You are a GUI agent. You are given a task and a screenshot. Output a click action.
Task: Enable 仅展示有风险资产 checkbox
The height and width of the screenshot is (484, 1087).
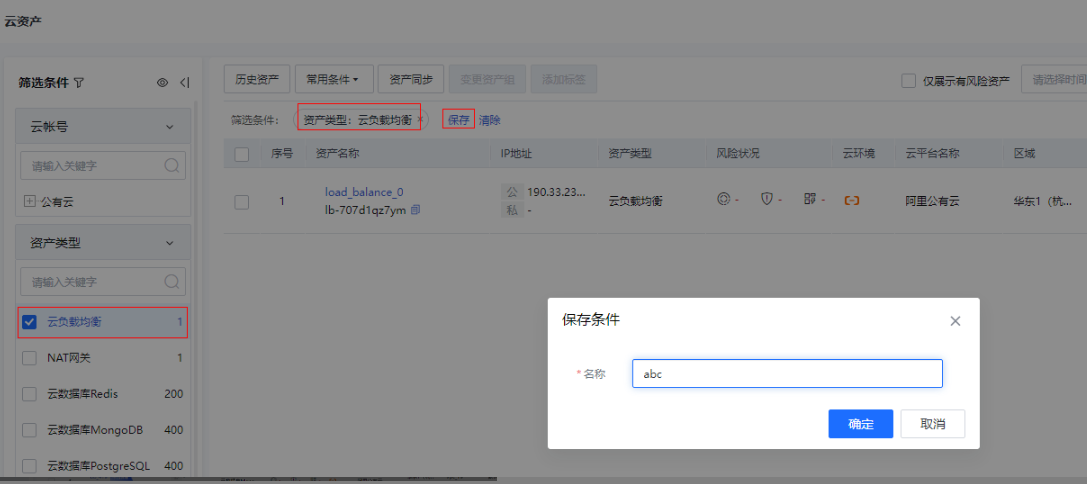coord(909,81)
